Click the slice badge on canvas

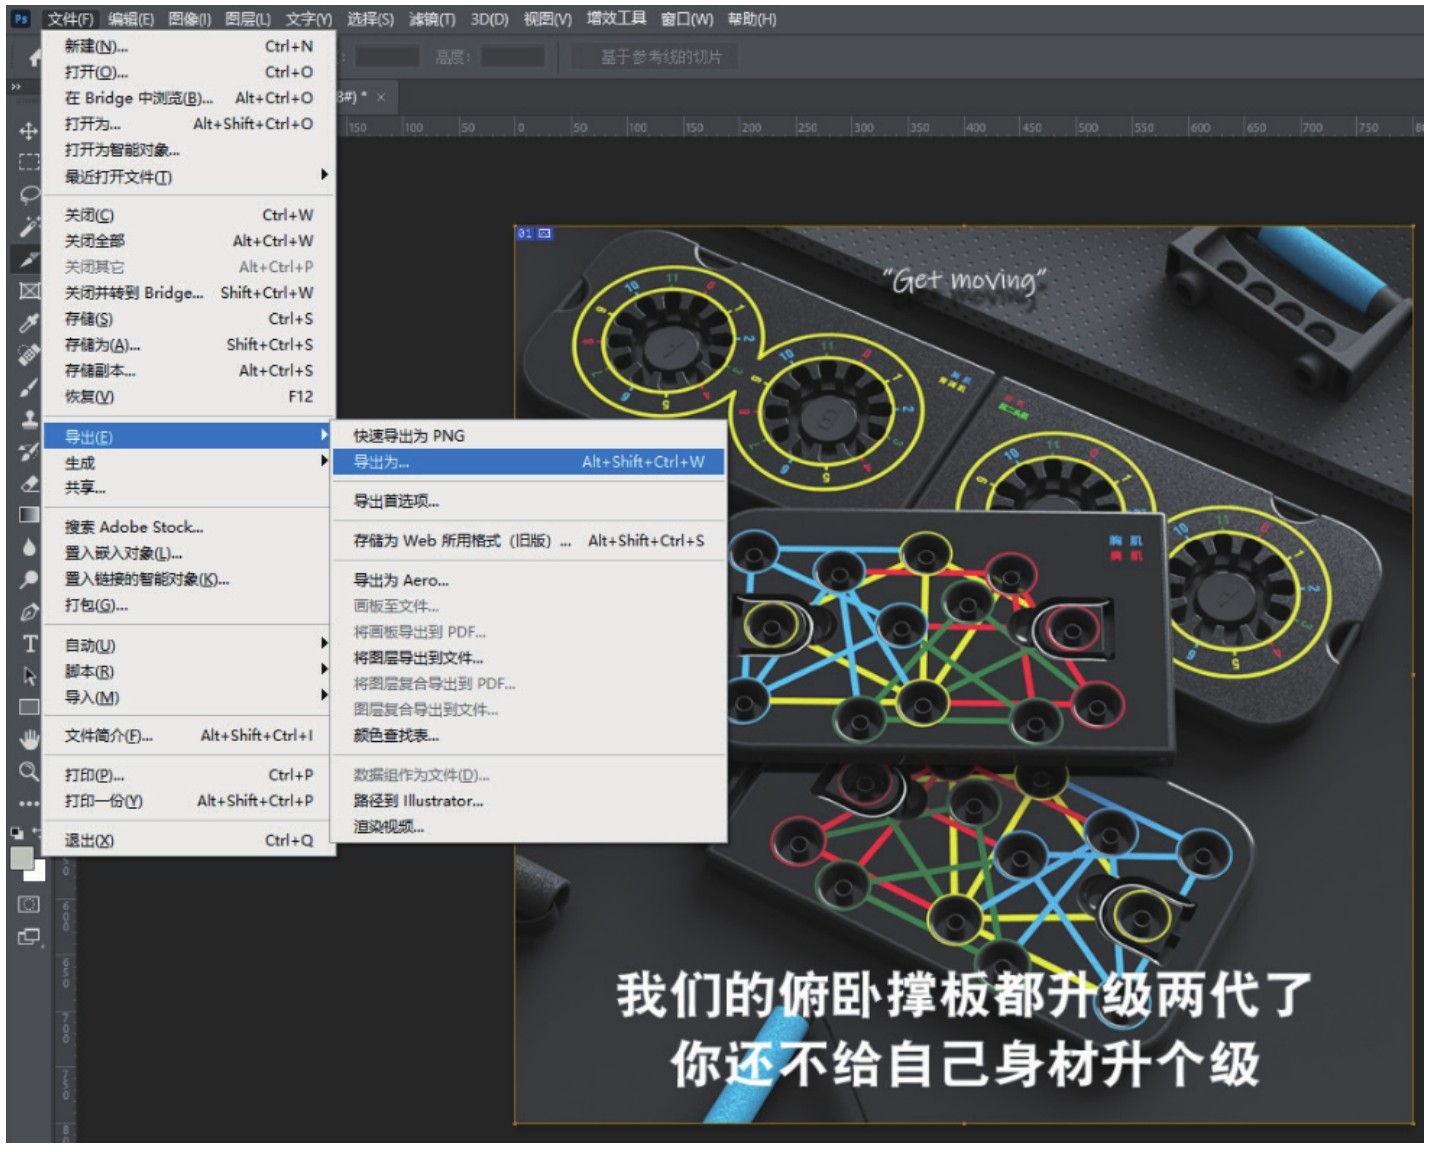coord(534,233)
